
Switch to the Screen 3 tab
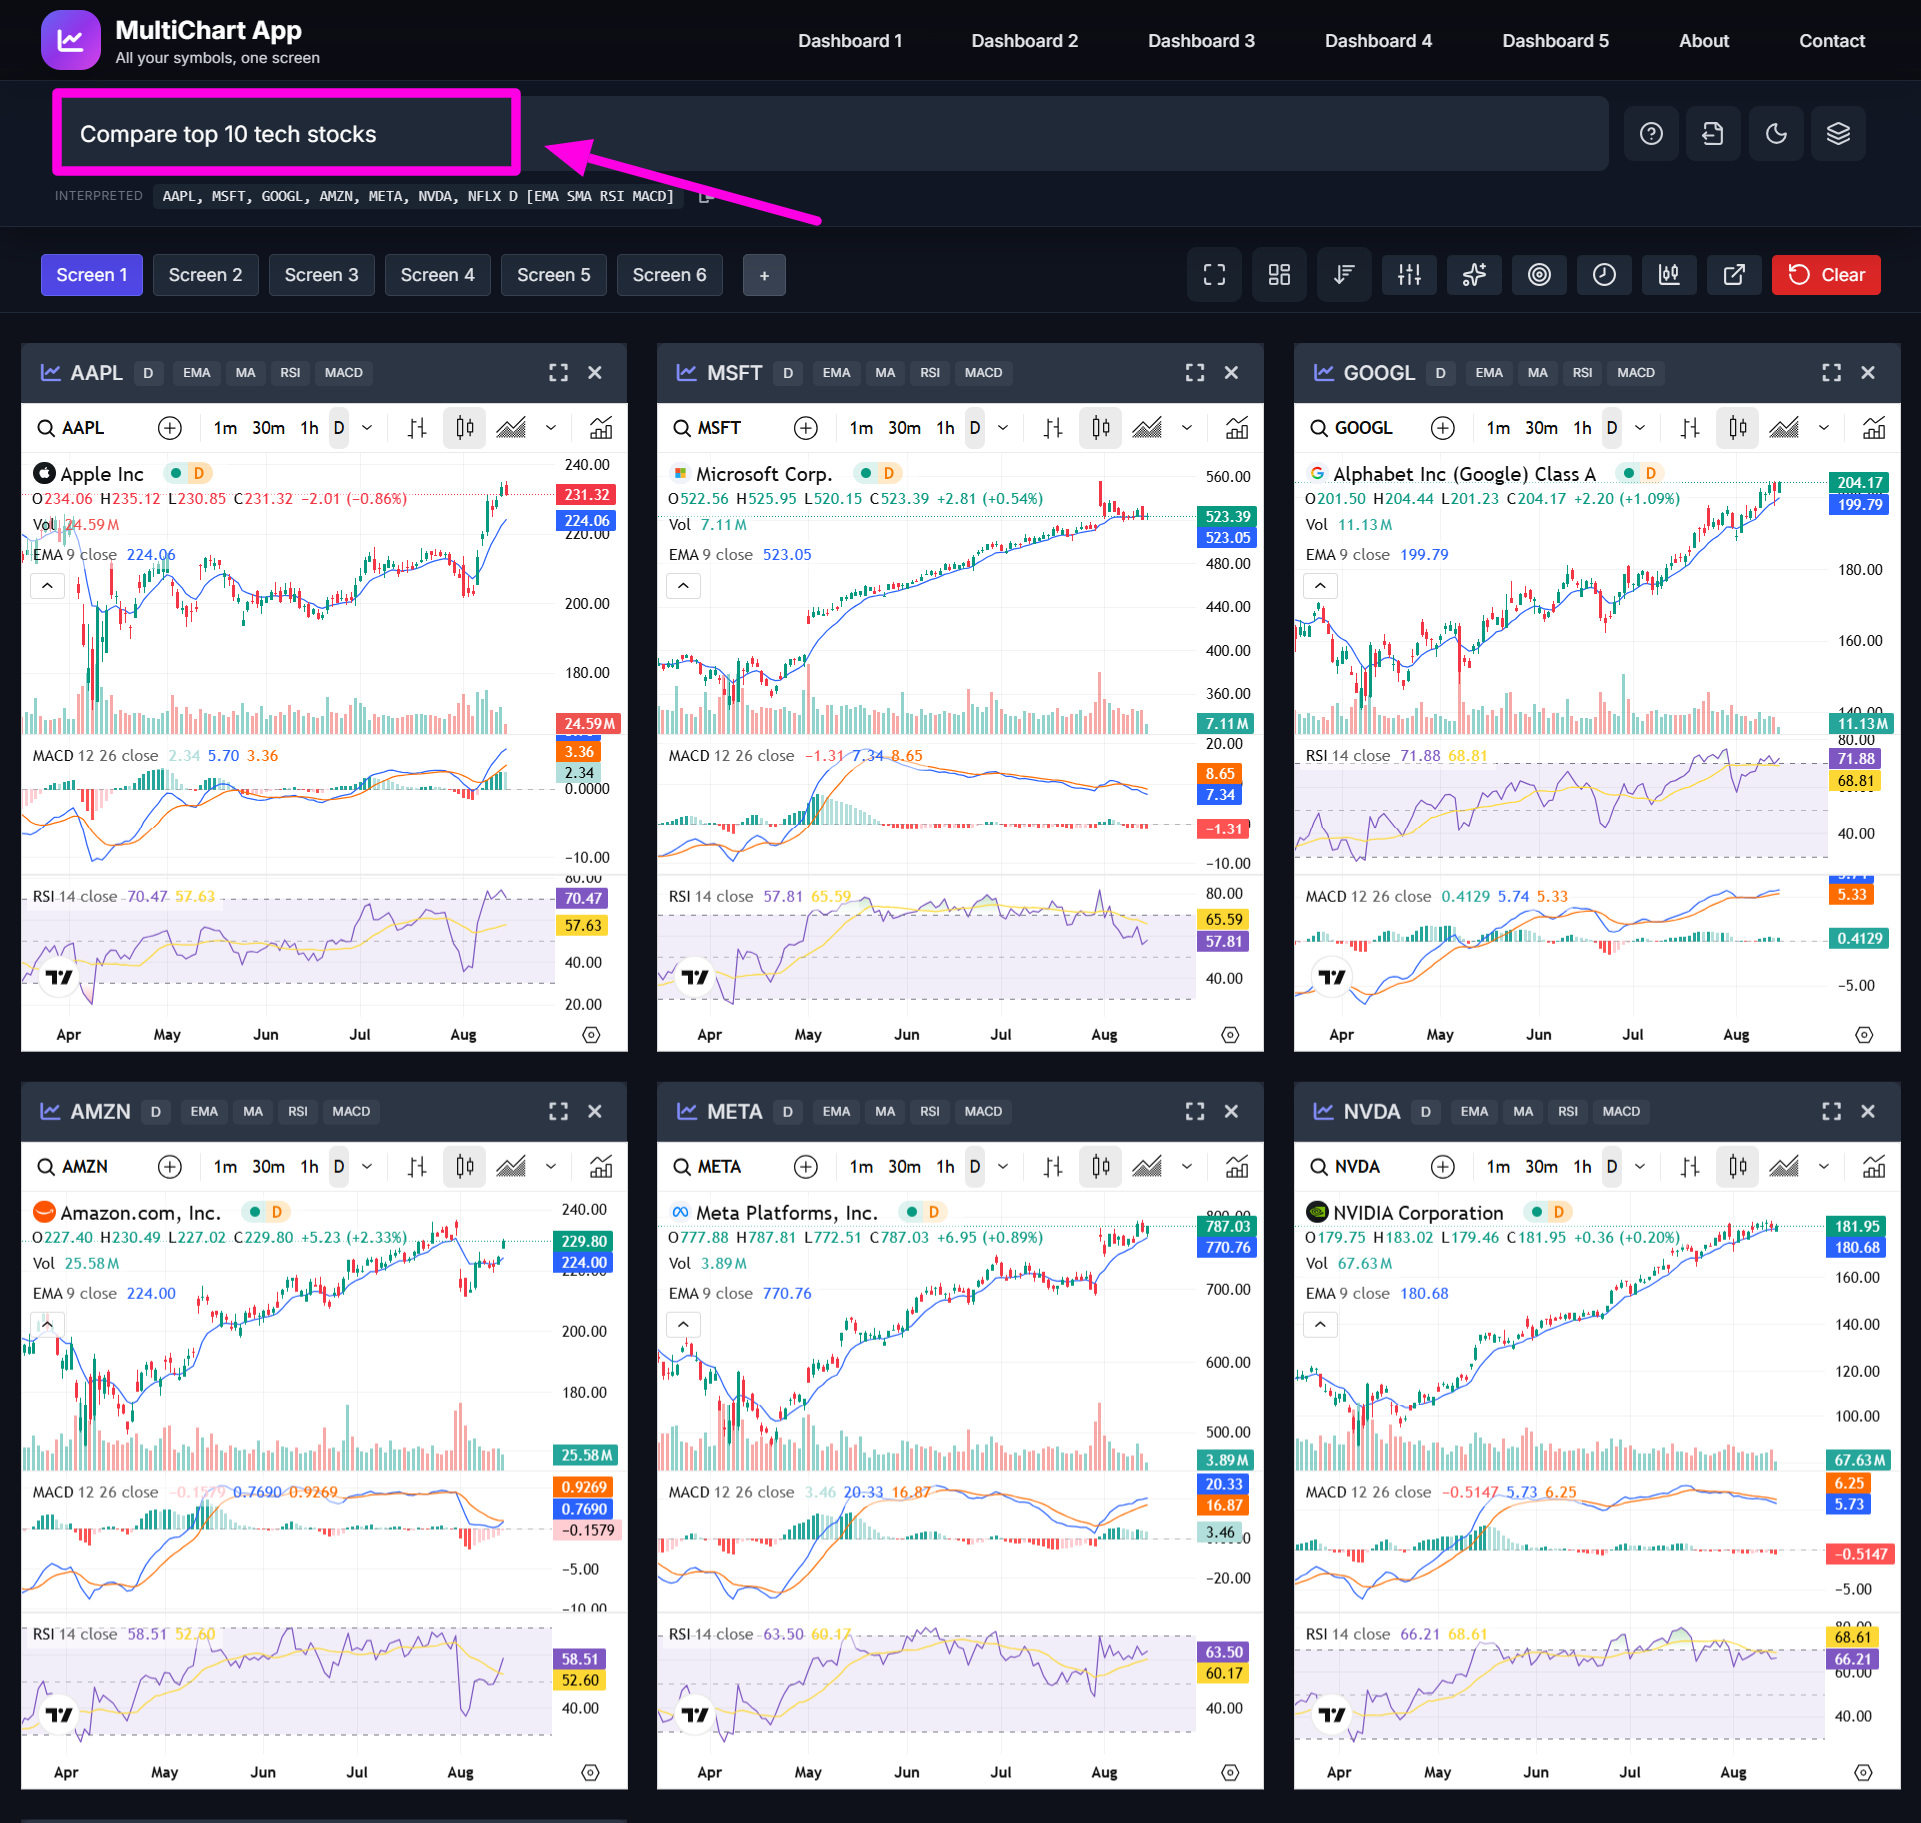321,275
